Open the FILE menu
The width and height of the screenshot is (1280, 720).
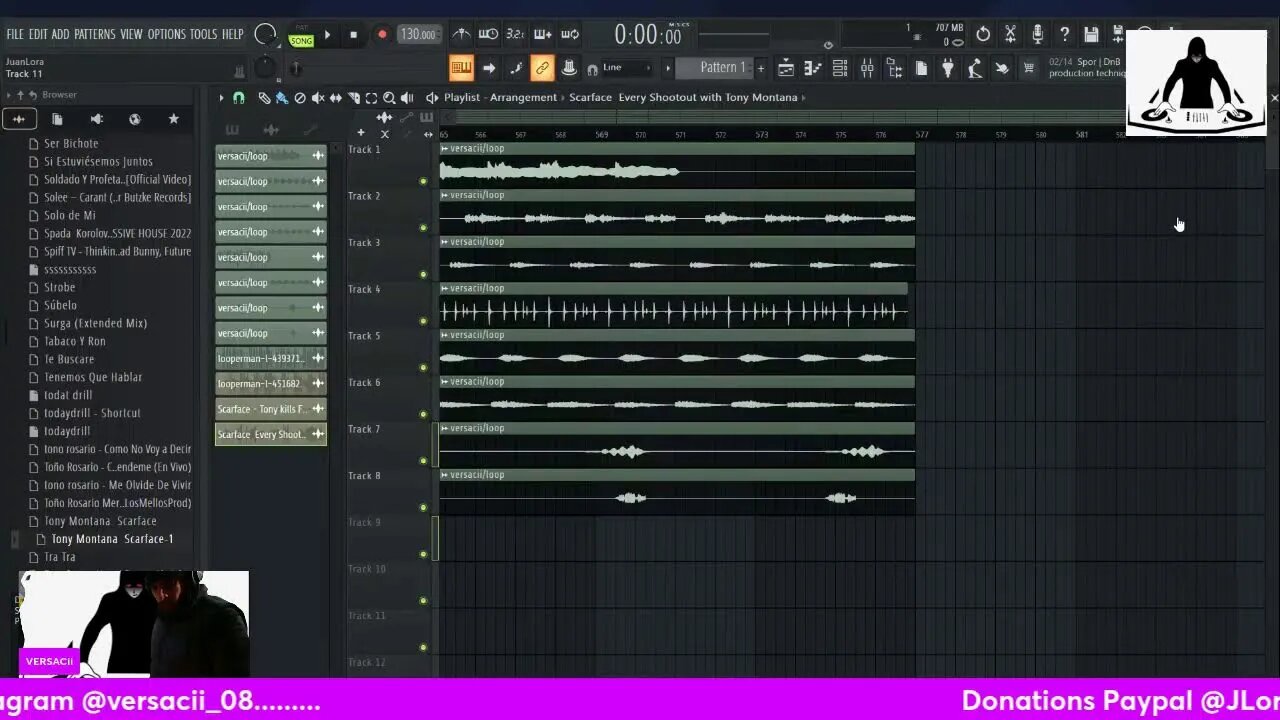[15, 34]
